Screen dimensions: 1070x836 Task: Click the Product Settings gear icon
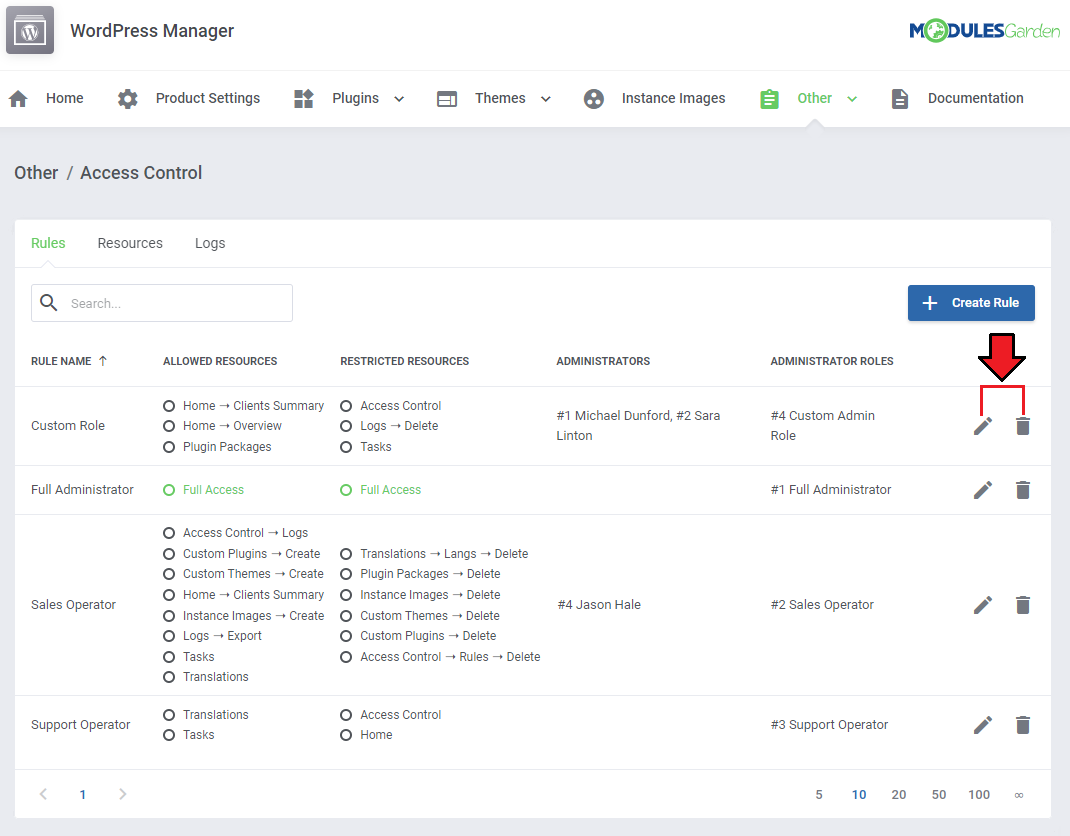point(128,99)
